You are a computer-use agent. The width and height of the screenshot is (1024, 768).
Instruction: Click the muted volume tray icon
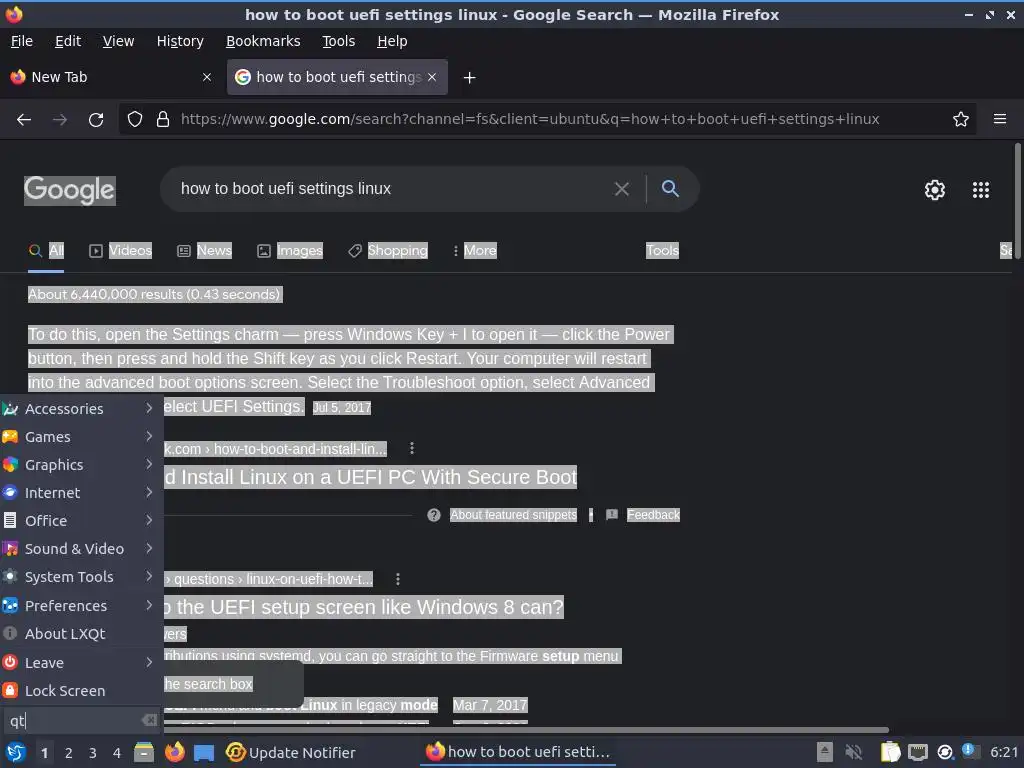coord(853,752)
